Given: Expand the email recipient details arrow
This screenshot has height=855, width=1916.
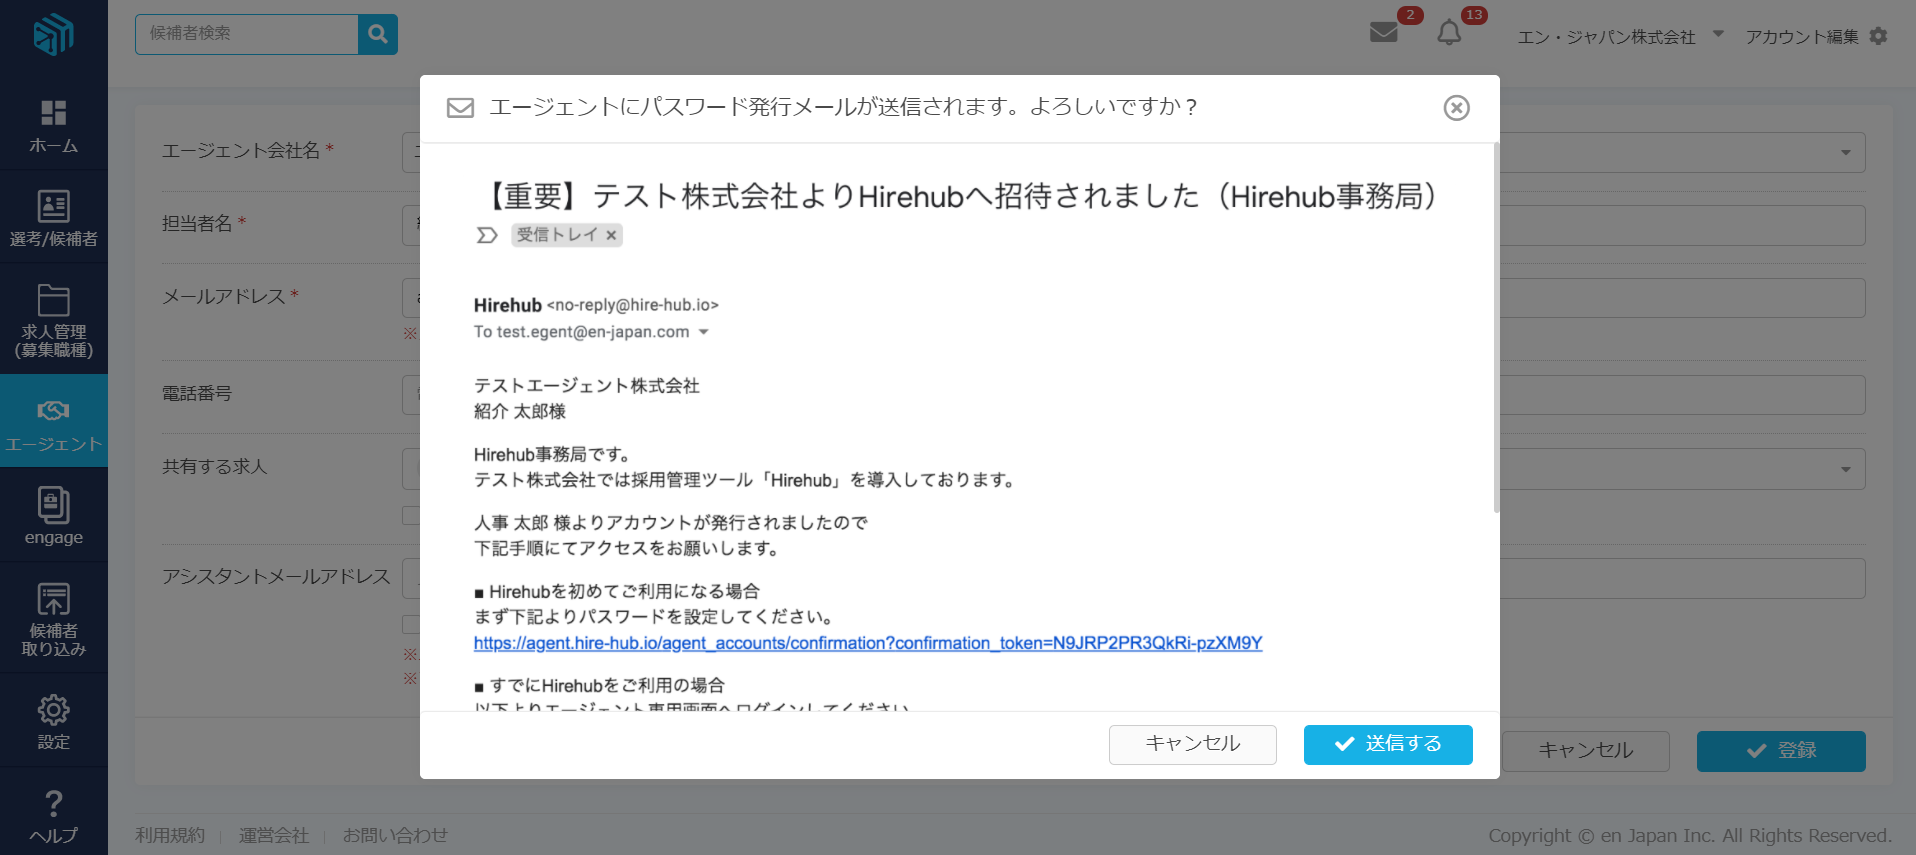Looking at the screenshot, I should point(704,332).
